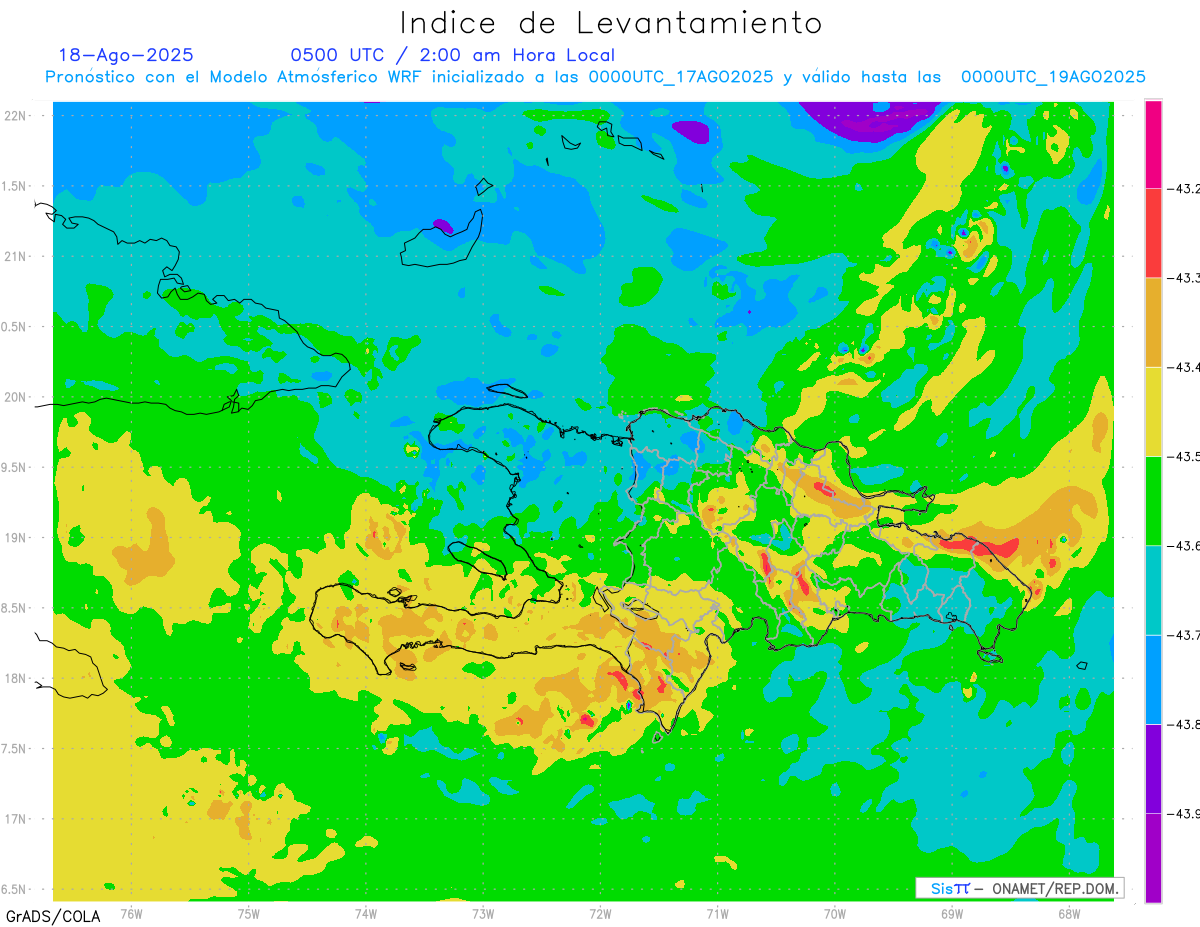1200x927 pixels.
Task: Pick the bottom violet swatch on the color bar
Action: point(1153,857)
